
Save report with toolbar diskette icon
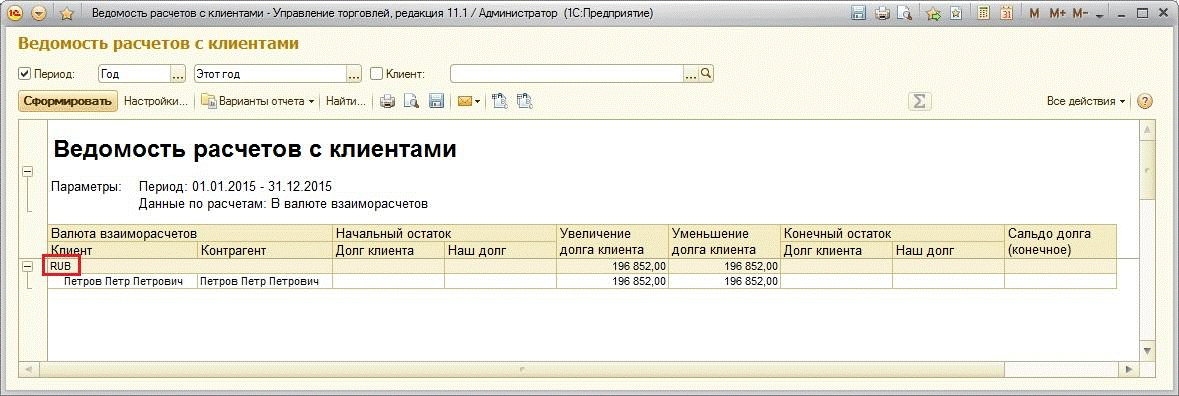click(436, 101)
